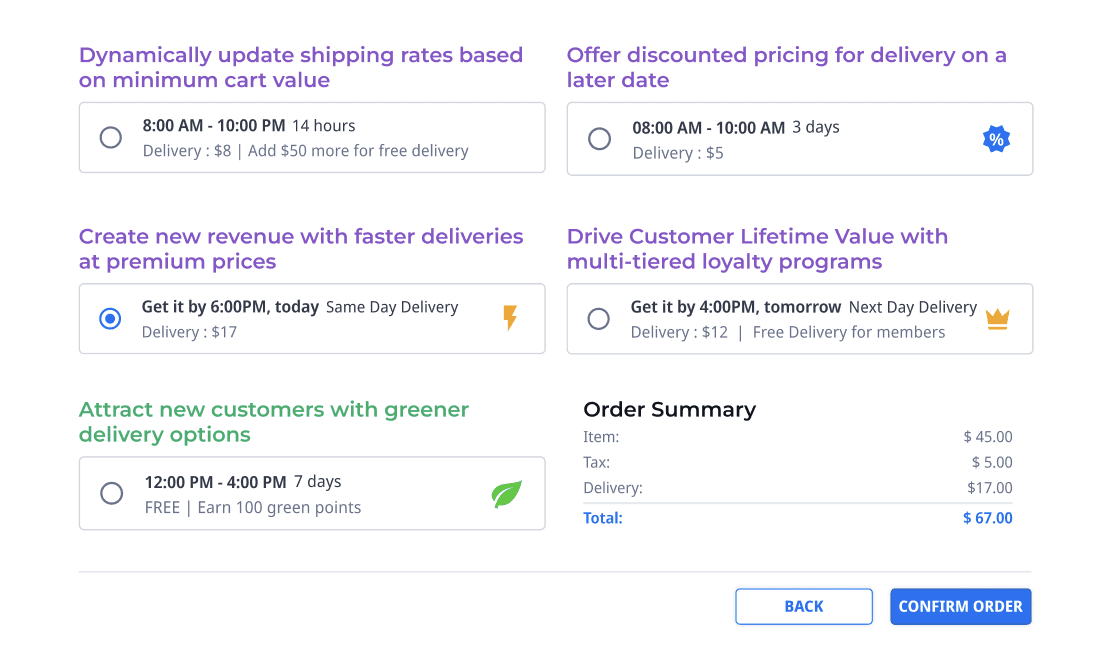1100x652 pixels.
Task: Click the orange lightning bolt icon
Action: (510, 318)
